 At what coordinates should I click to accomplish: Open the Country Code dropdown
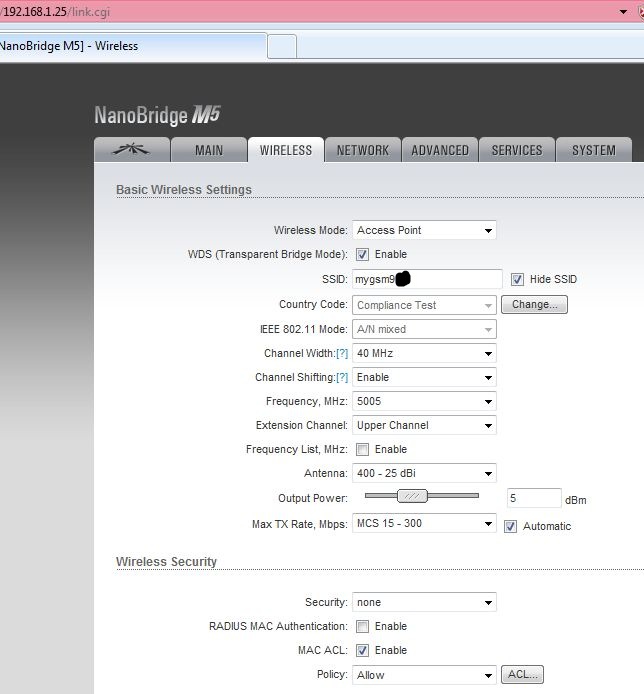[x=424, y=305]
